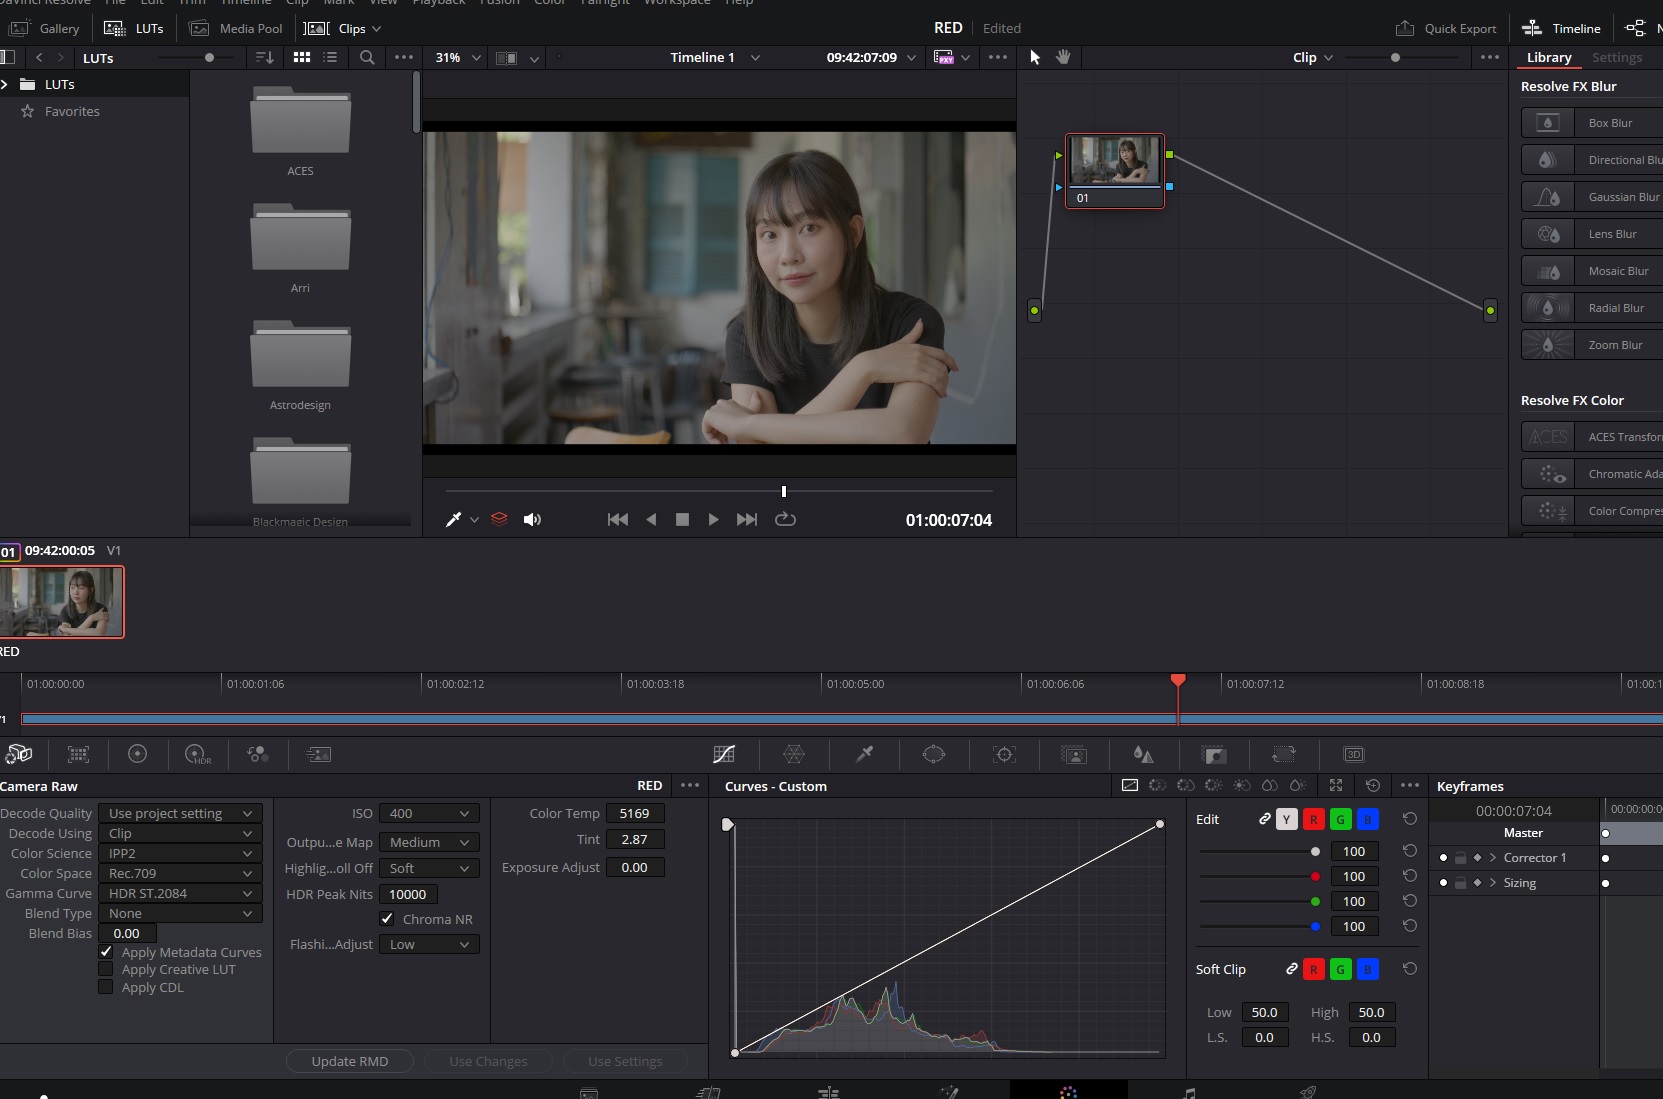Disable the Apply Metadata Curves checkbox
1663x1099 pixels.
click(106, 952)
